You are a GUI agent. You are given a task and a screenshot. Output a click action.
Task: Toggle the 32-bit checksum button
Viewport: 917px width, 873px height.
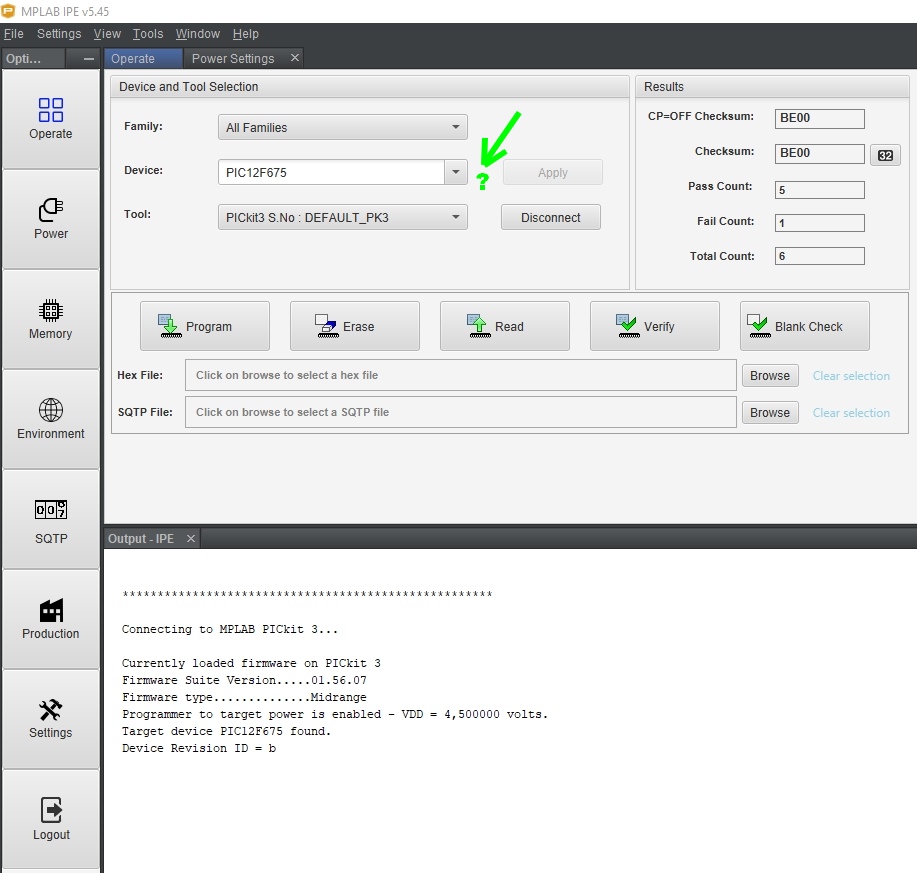(885, 156)
